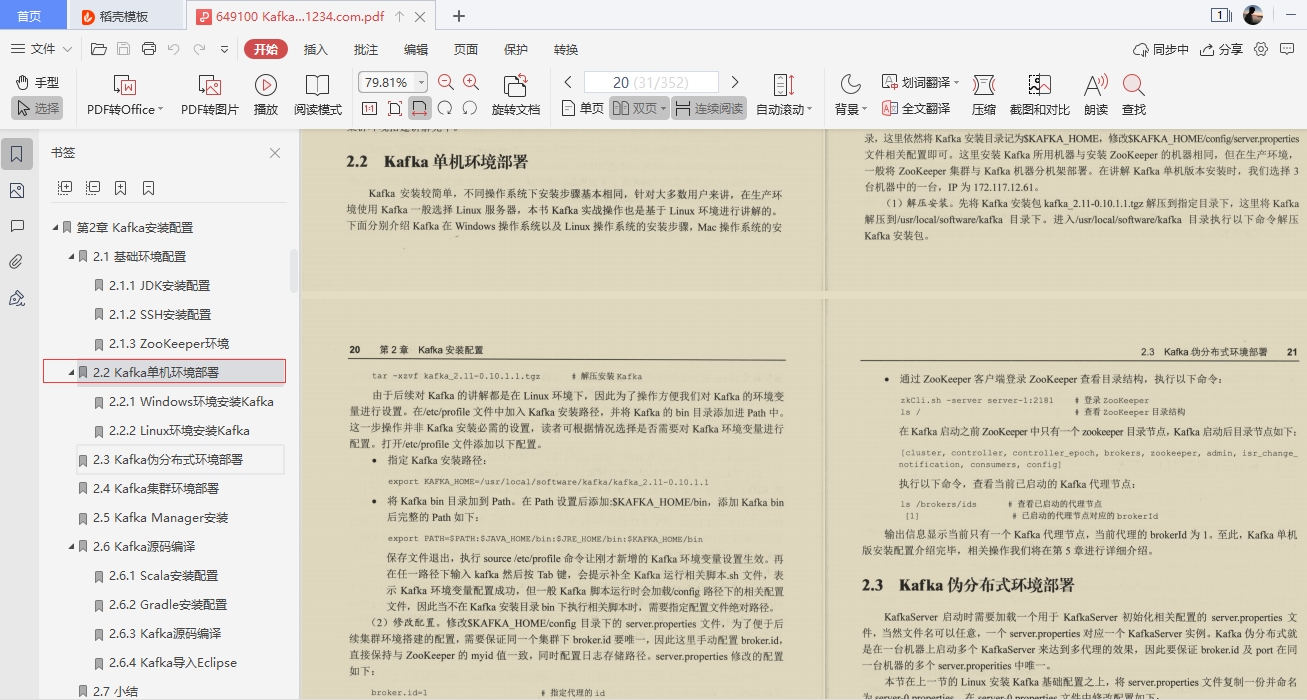This screenshot has width=1307, height=700.
Task: Start slideshow with the 播放 play icon
Action: [x=265, y=94]
